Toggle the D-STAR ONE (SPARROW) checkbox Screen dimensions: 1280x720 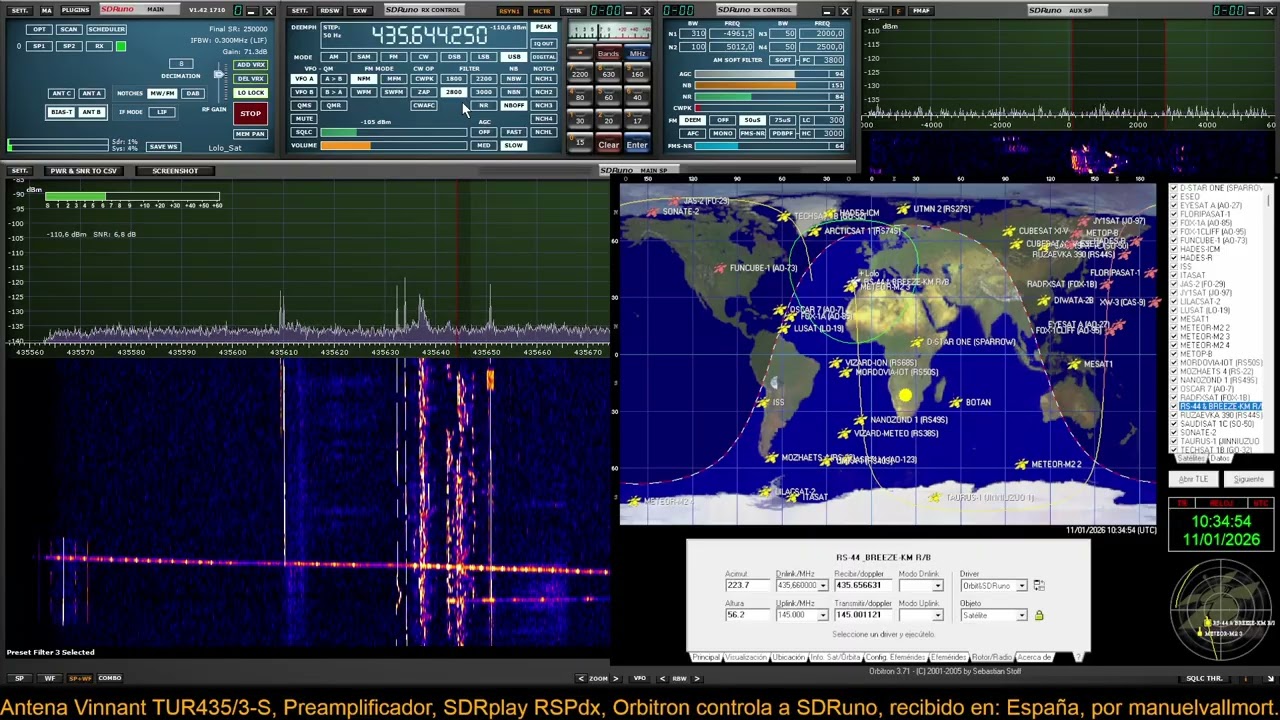click(1175, 188)
